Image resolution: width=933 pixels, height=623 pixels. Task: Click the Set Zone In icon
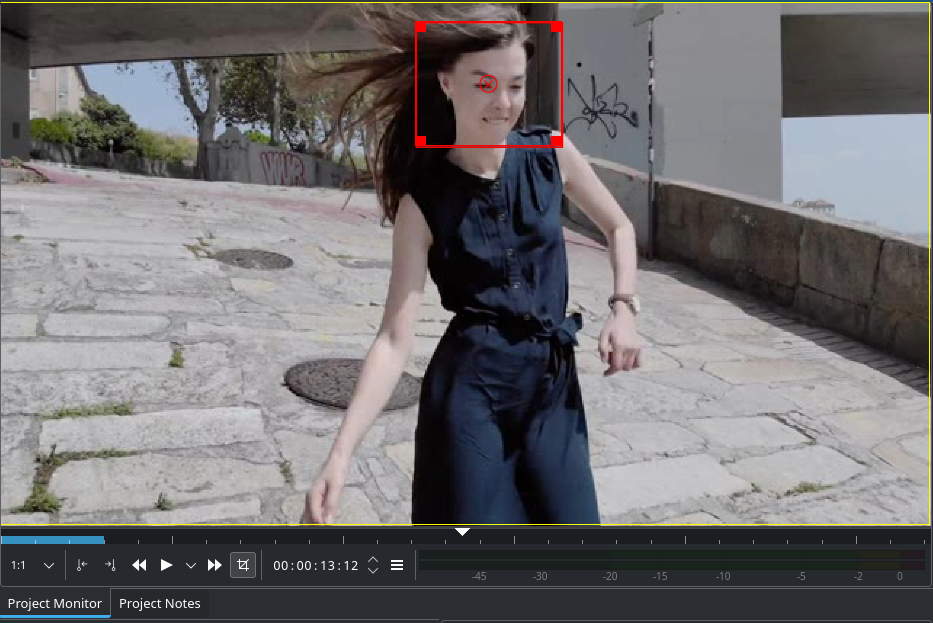[x=82, y=565]
